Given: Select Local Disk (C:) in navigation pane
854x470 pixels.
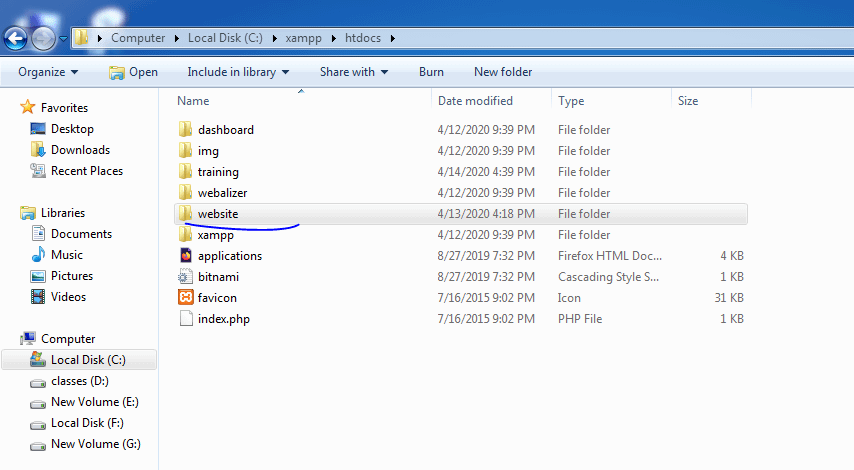Looking at the screenshot, I should pos(80,359).
